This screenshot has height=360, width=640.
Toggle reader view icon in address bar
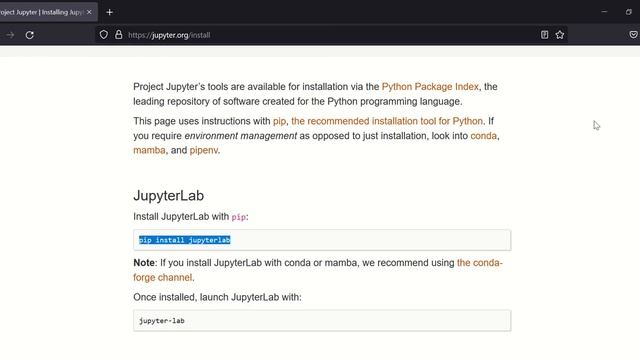tap(544, 35)
